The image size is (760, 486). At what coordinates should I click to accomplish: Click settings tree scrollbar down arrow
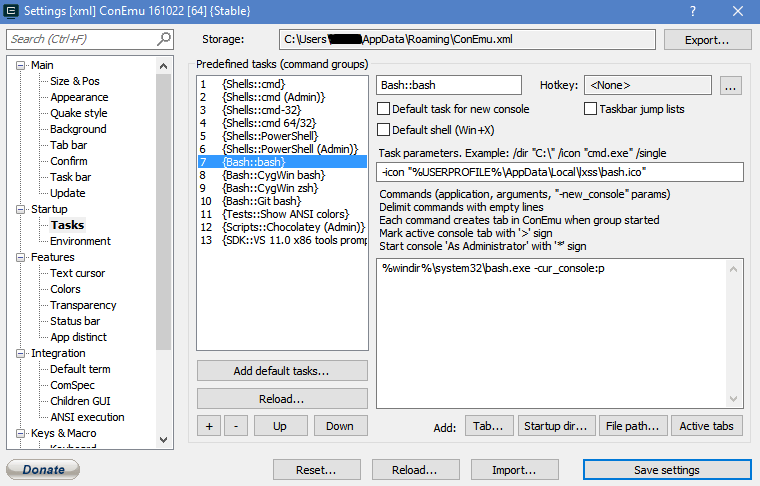point(163,439)
